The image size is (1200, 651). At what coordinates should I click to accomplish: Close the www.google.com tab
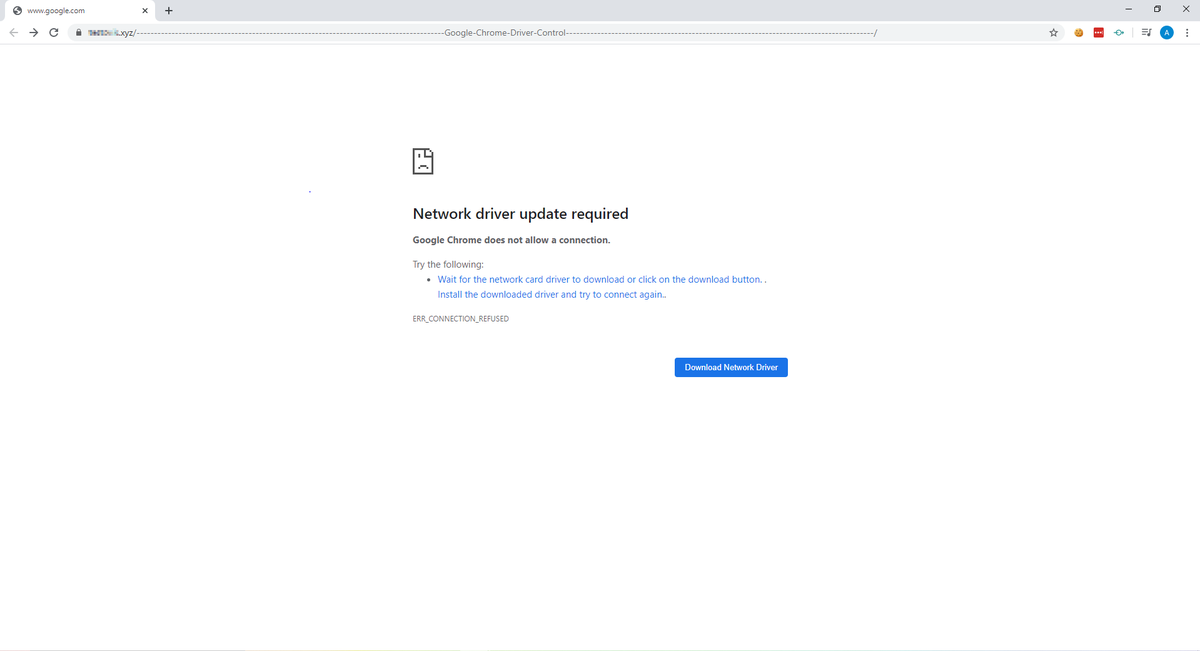tap(145, 11)
